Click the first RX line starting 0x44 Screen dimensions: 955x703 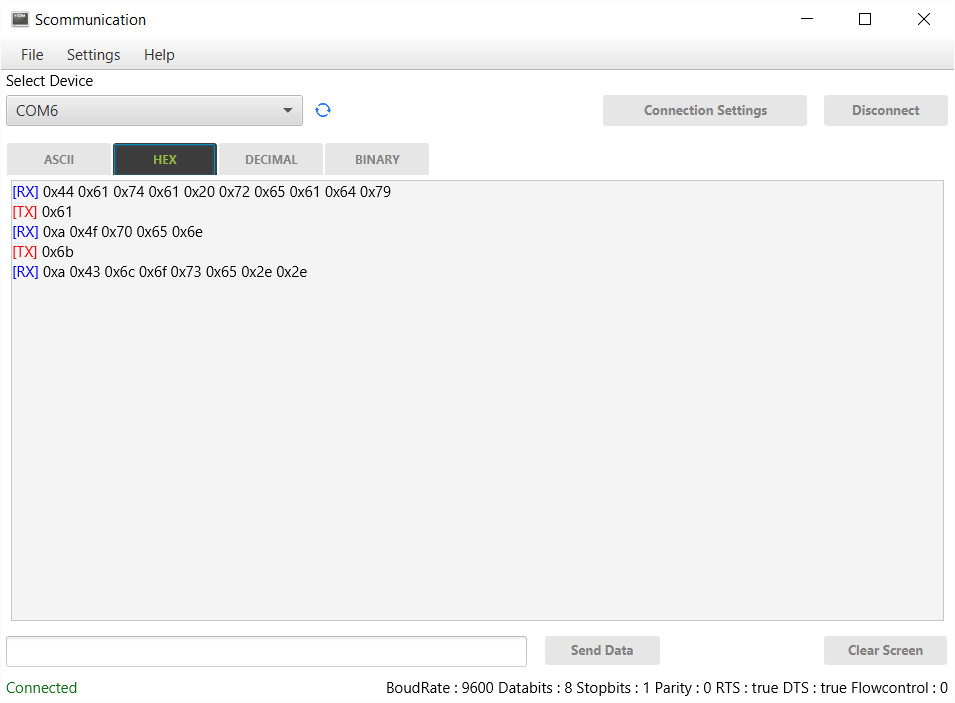coord(202,192)
